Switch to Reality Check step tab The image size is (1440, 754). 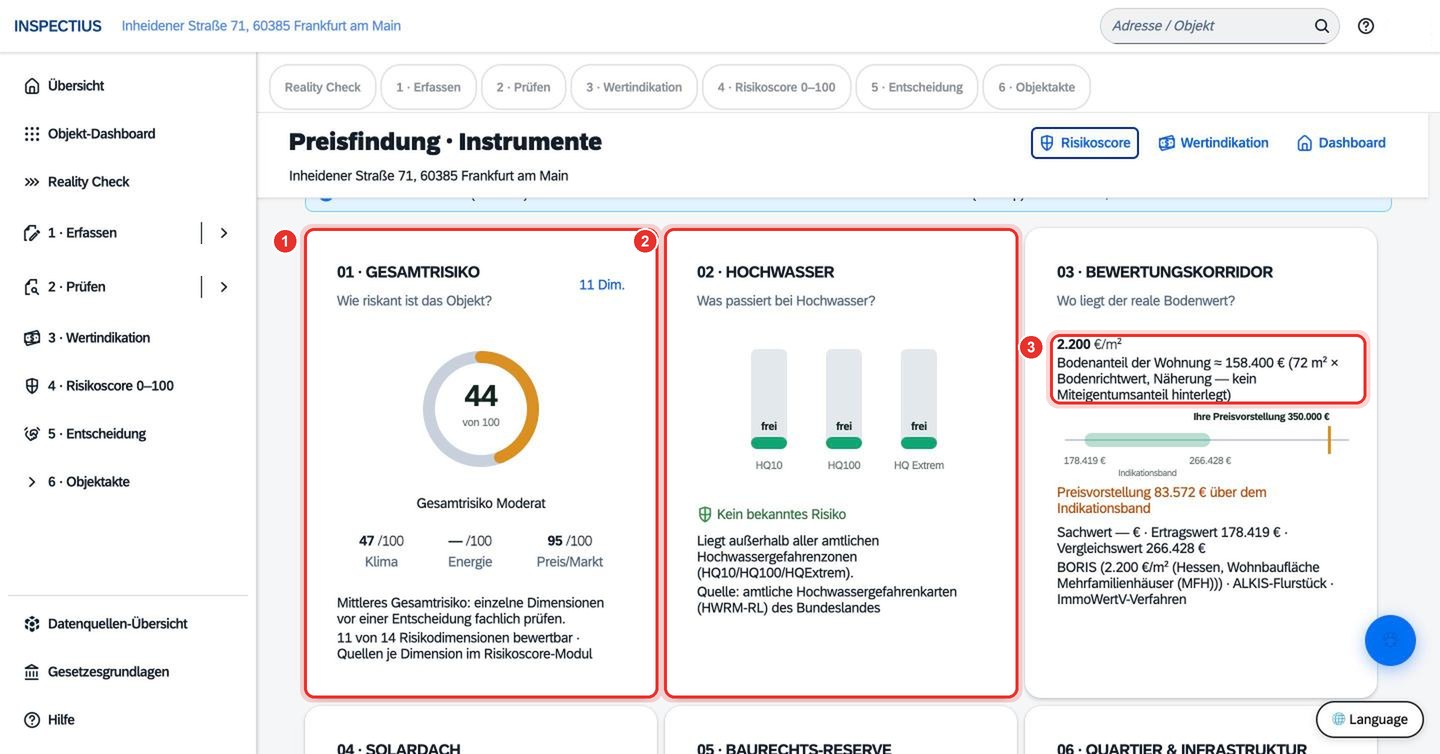(322, 87)
